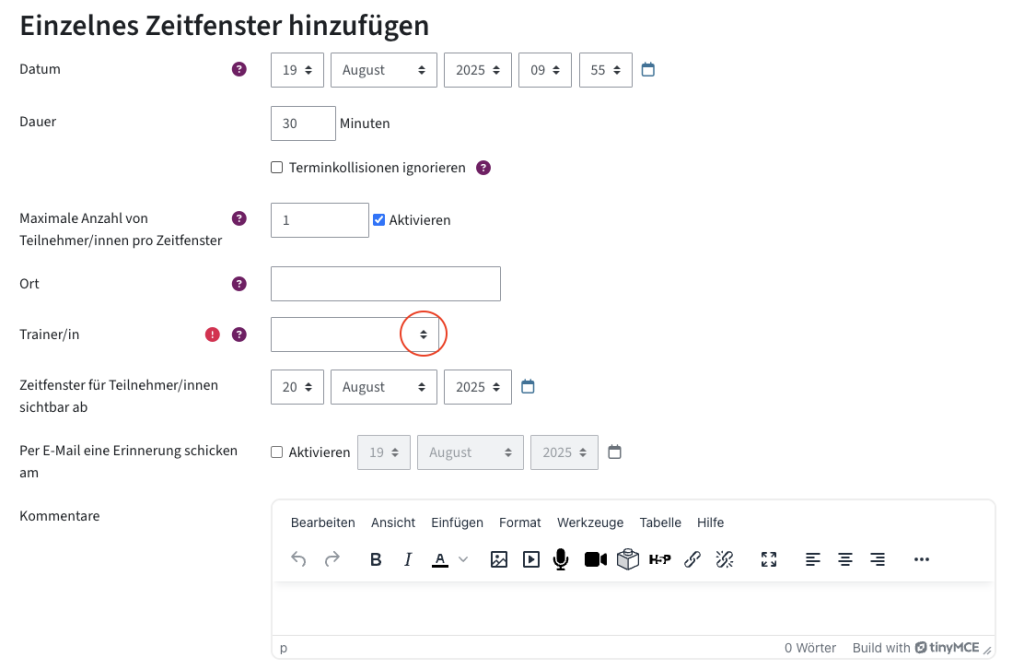The width and height of the screenshot is (1024, 669).
Task: Click the content bank box icon
Action: (628, 559)
